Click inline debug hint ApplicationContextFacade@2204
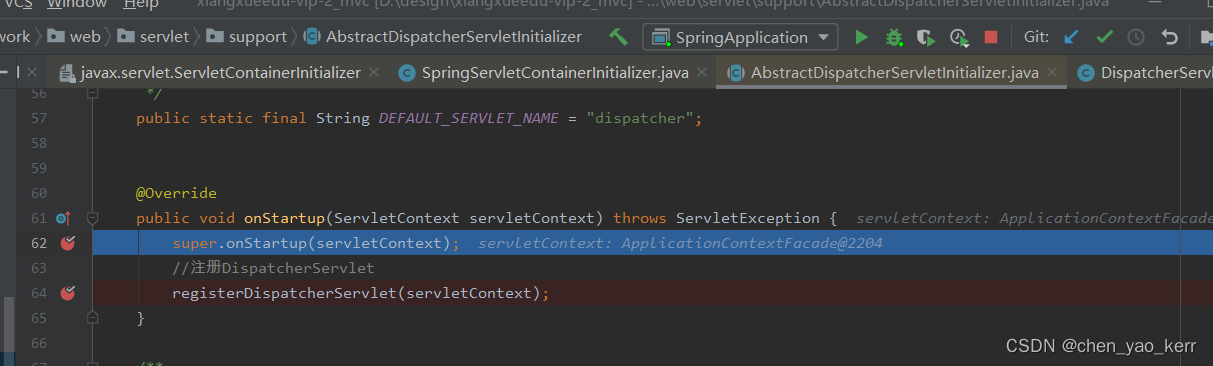 click(x=752, y=243)
